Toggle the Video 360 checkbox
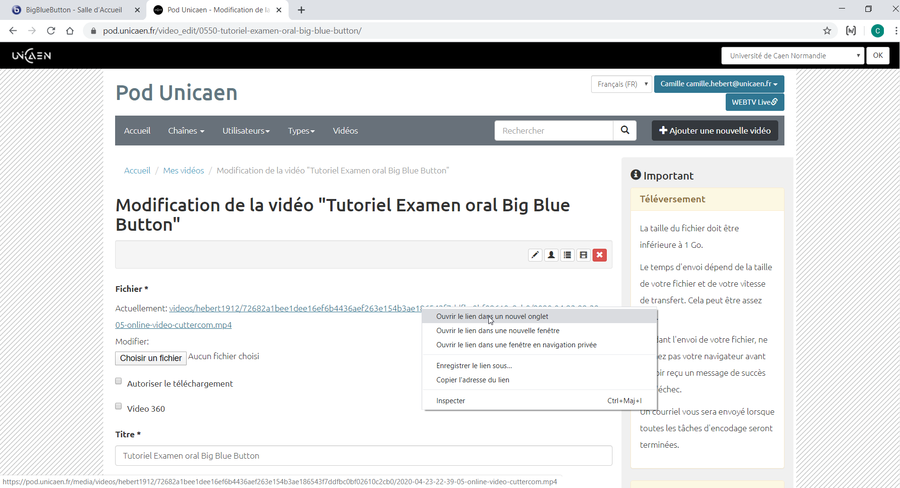This screenshot has width=900, height=488. [119, 406]
